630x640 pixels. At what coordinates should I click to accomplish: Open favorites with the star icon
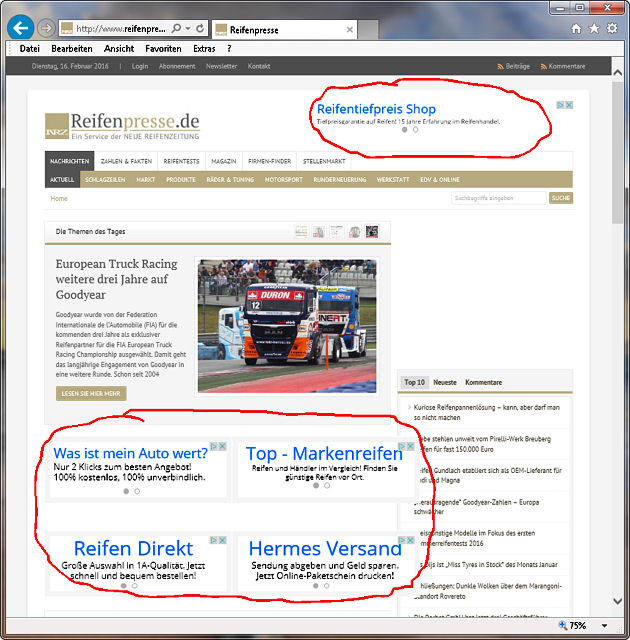pos(594,29)
